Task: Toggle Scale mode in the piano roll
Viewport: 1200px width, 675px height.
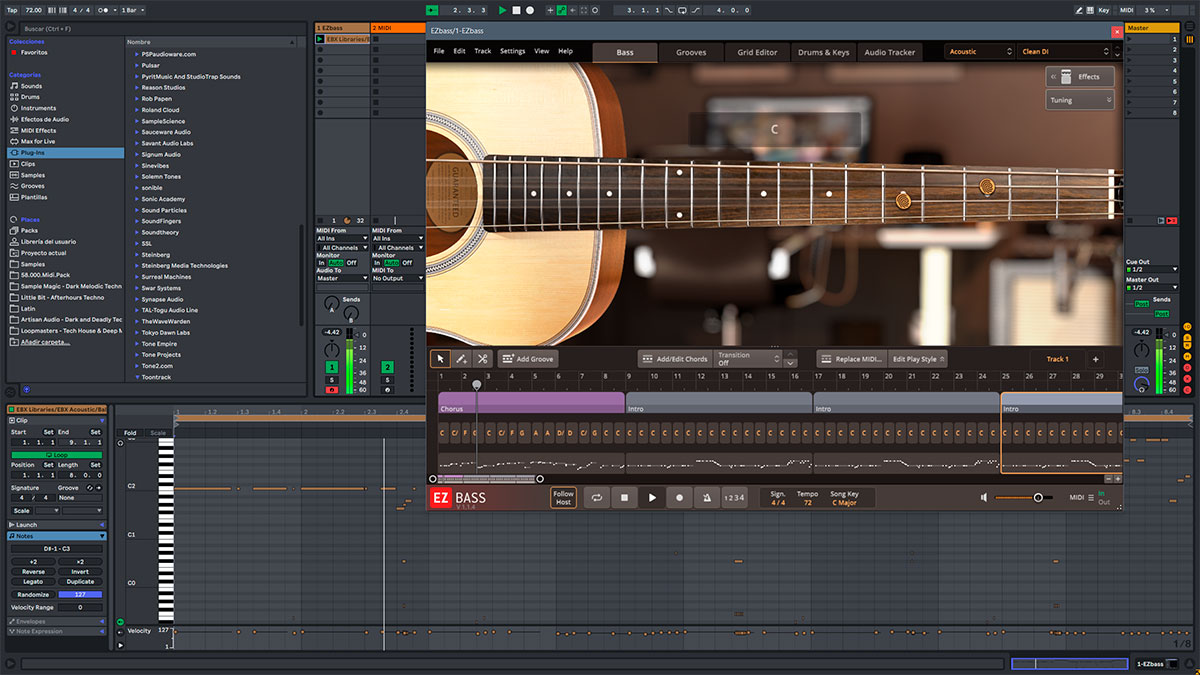Action: point(158,433)
